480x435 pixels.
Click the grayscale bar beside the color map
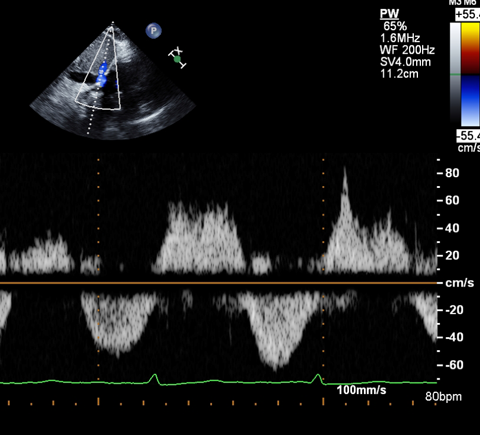(x=455, y=74)
